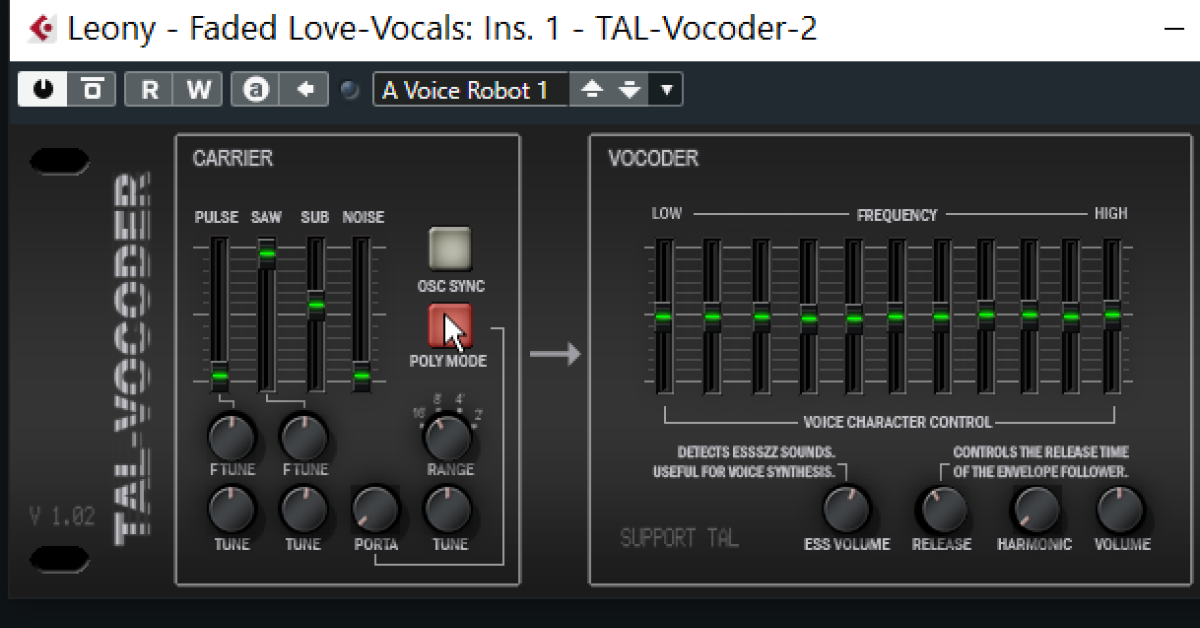1200x628 pixels.
Task: Click the vocoder VOLUME knob
Action: click(x=1120, y=510)
